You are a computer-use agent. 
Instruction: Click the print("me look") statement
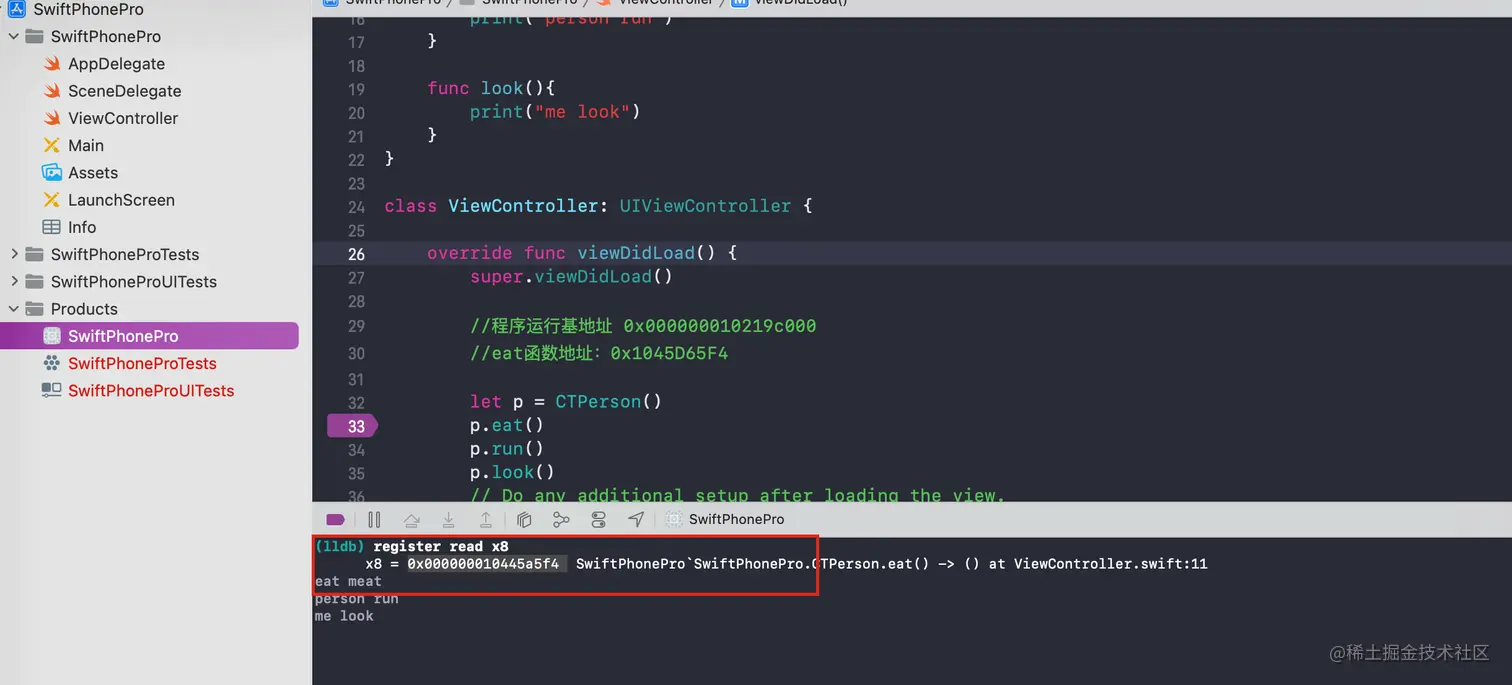555,112
